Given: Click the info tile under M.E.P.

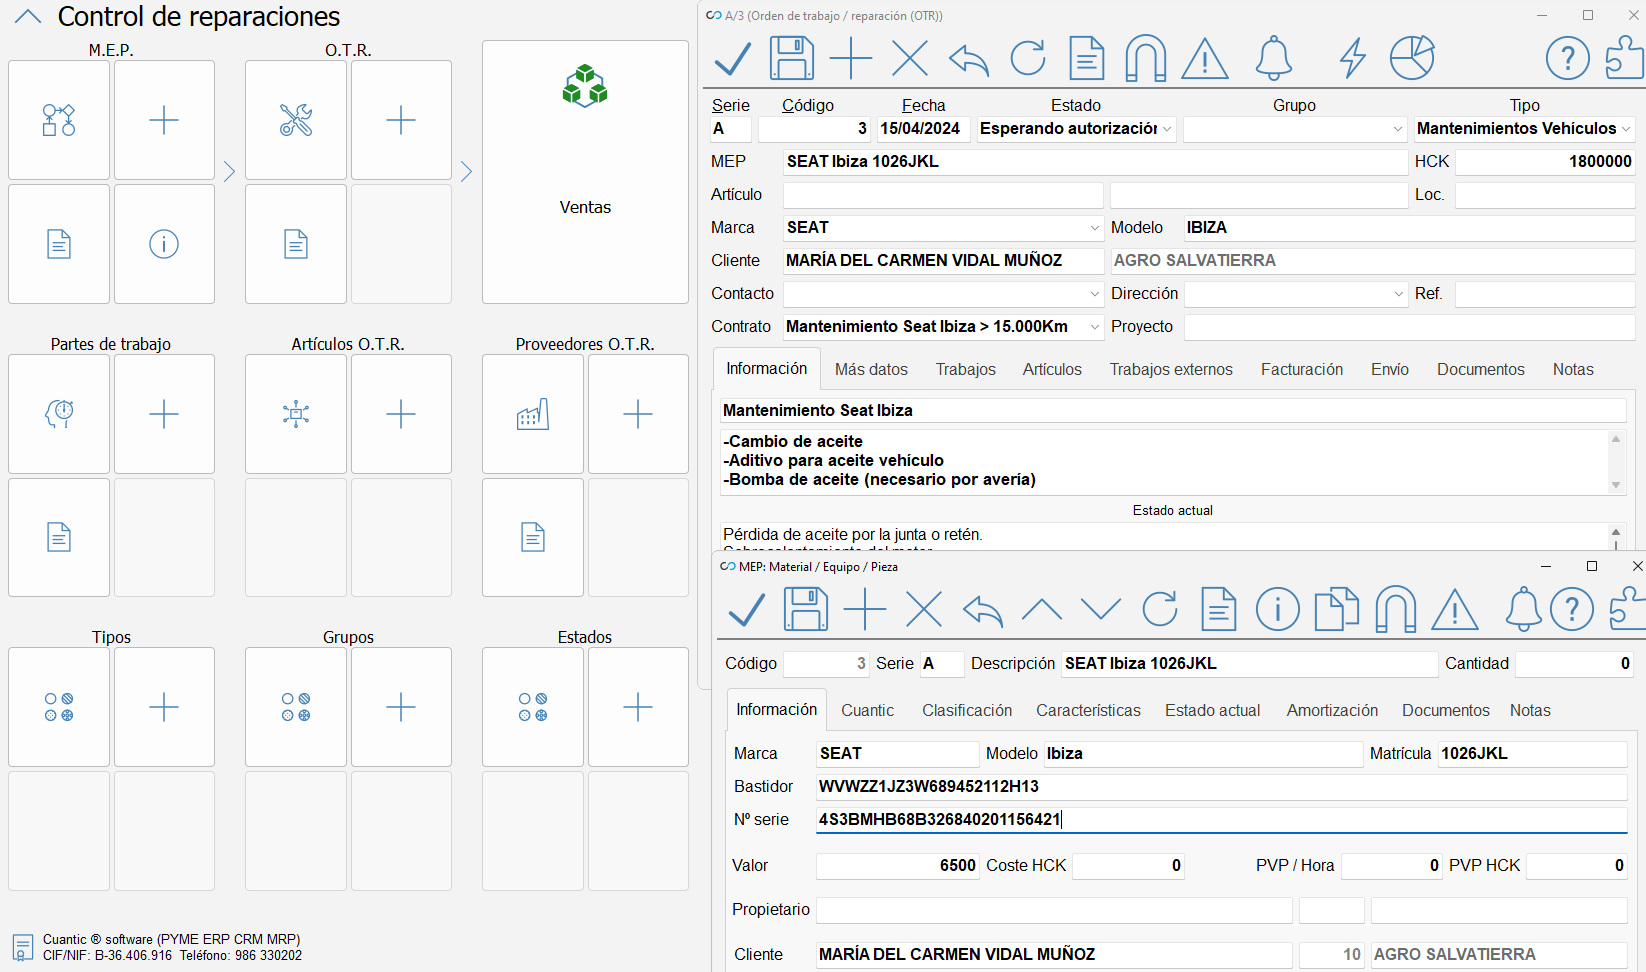Looking at the screenshot, I should (x=164, y=244).
